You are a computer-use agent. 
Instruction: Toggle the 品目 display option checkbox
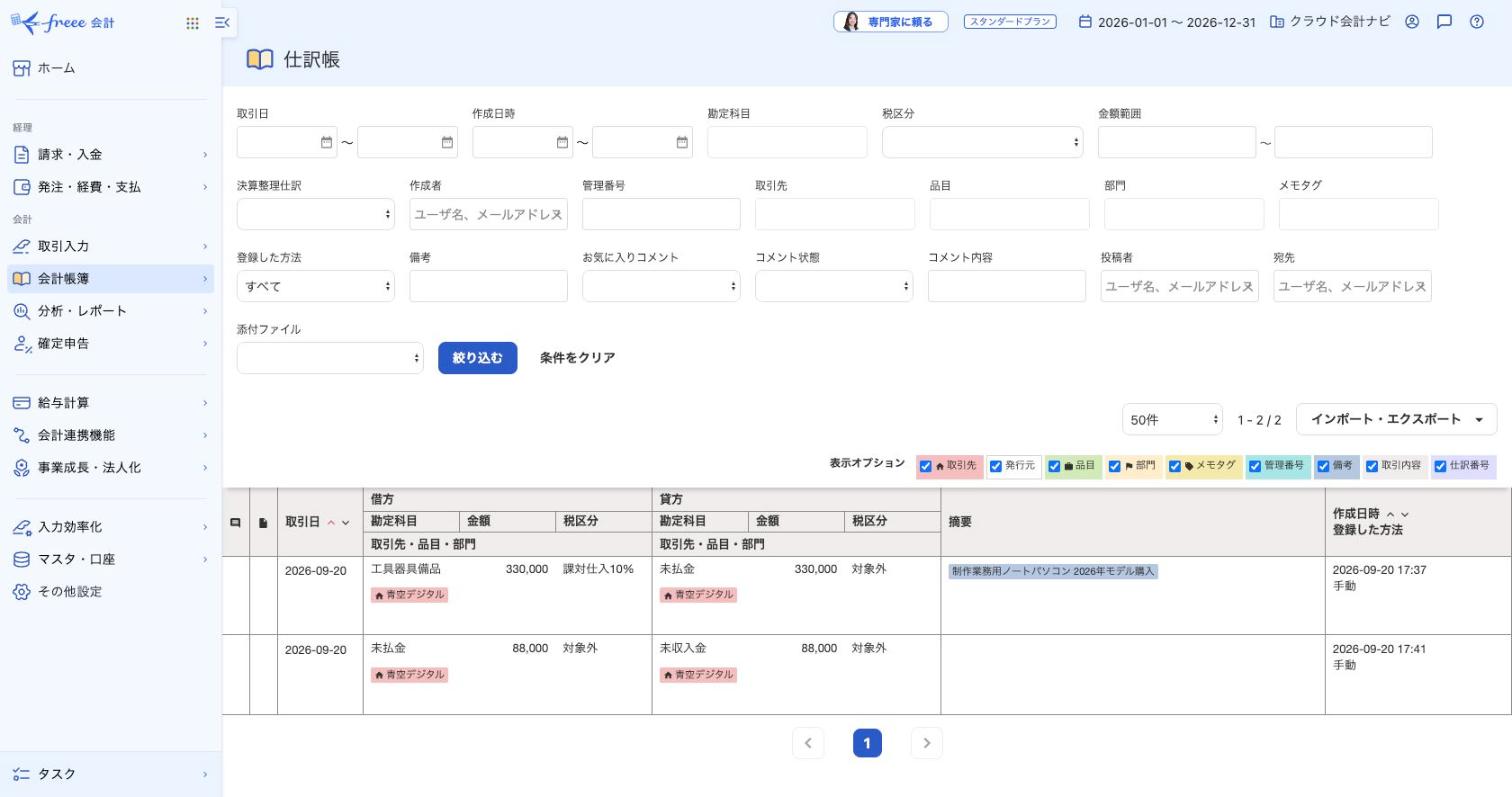(x=1054, y=466)
